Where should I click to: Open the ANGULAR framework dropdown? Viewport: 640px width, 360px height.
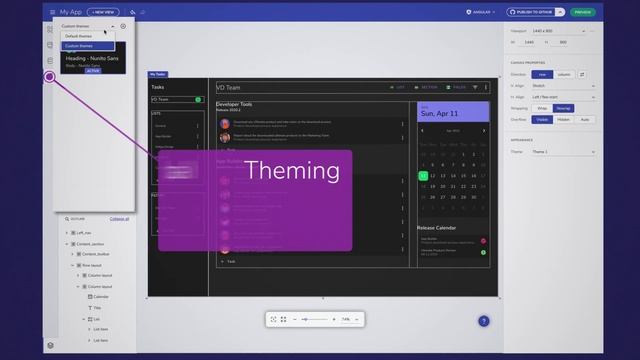(481, 12)
